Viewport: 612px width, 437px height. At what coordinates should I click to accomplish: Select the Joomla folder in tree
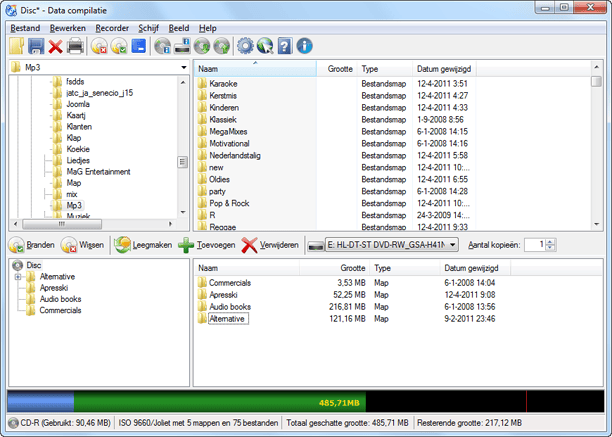coord(78,104)
